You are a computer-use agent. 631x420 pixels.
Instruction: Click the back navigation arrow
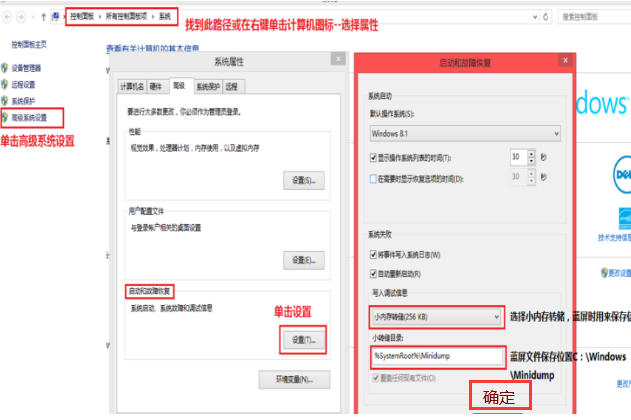(7, 17)
